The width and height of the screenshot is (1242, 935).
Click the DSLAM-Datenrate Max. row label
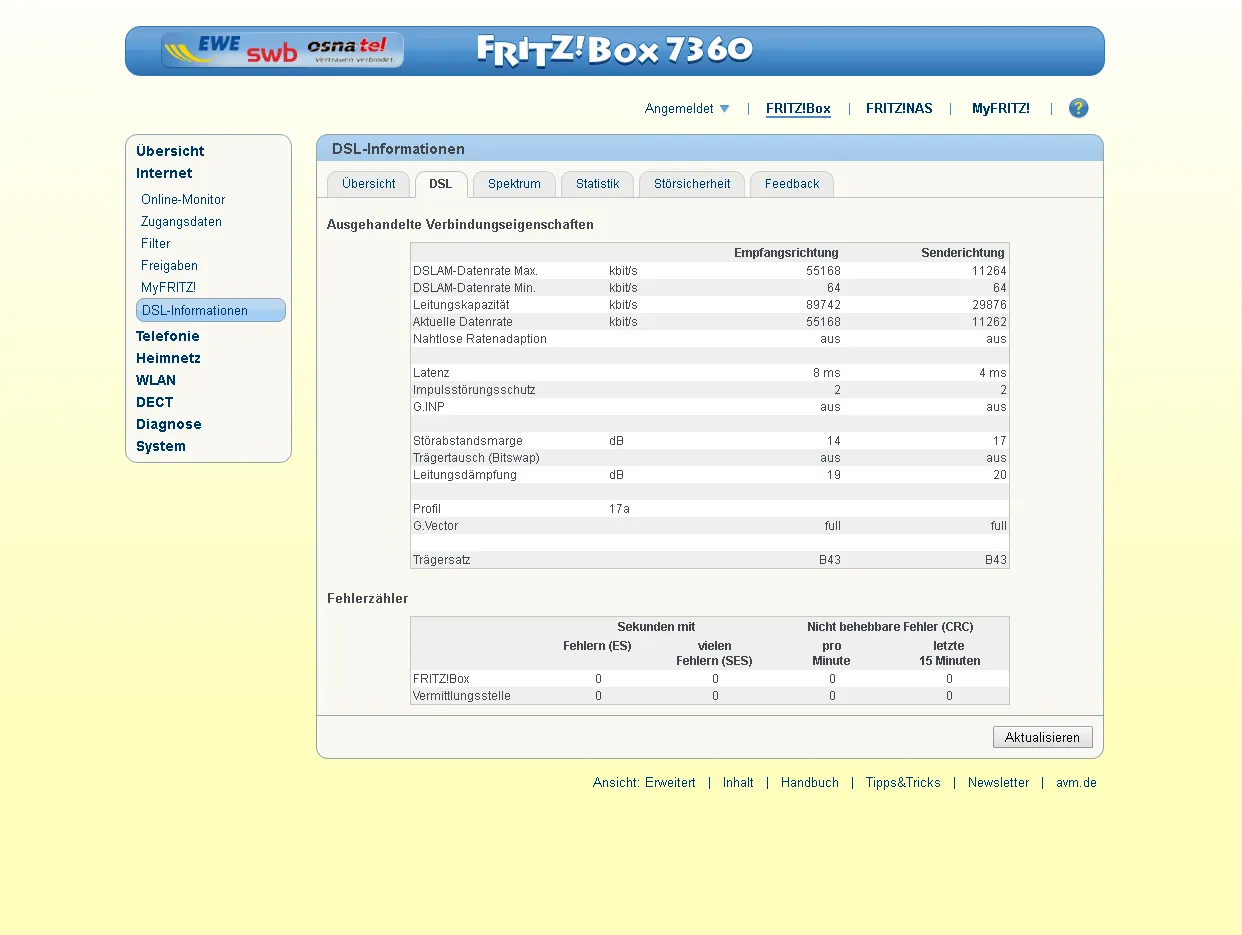point(476,271)
